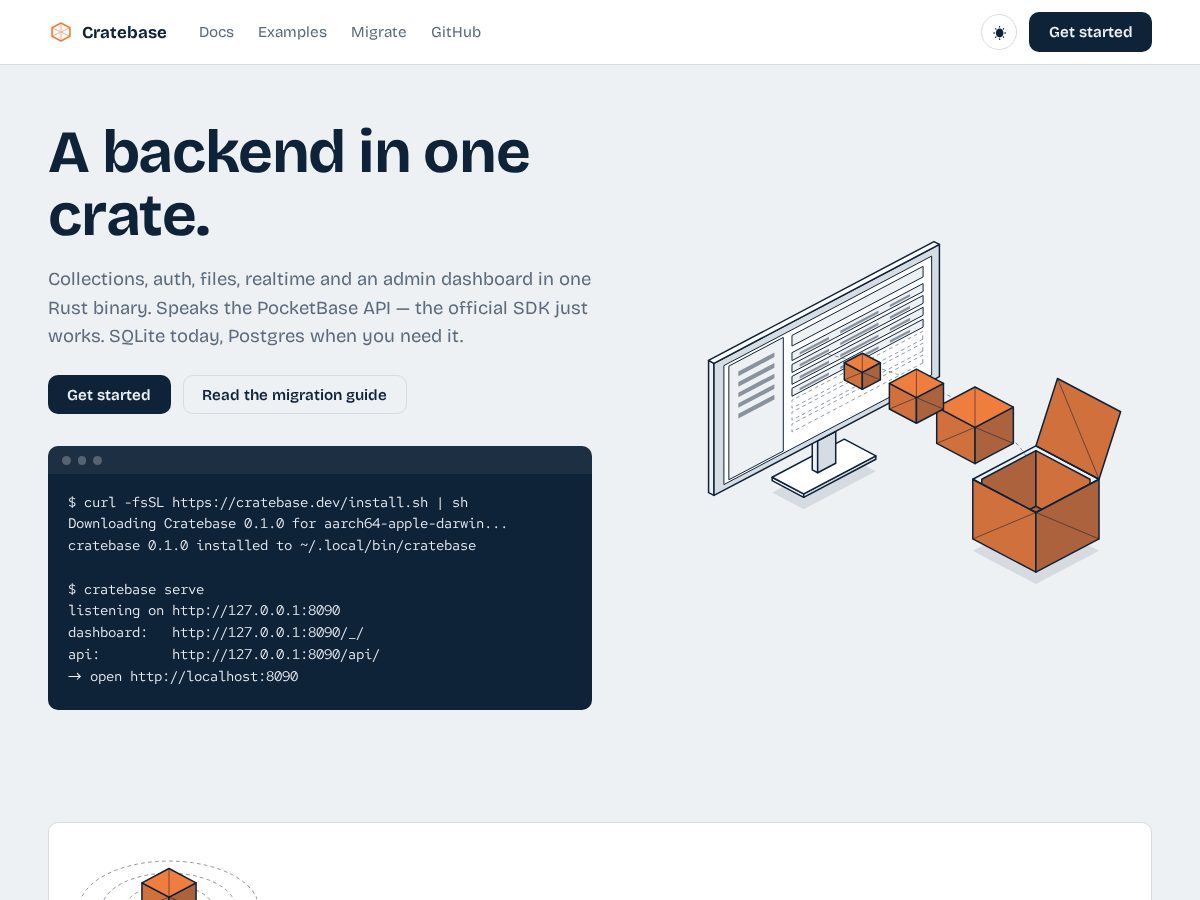Go to the Examples page

point(292,32)
